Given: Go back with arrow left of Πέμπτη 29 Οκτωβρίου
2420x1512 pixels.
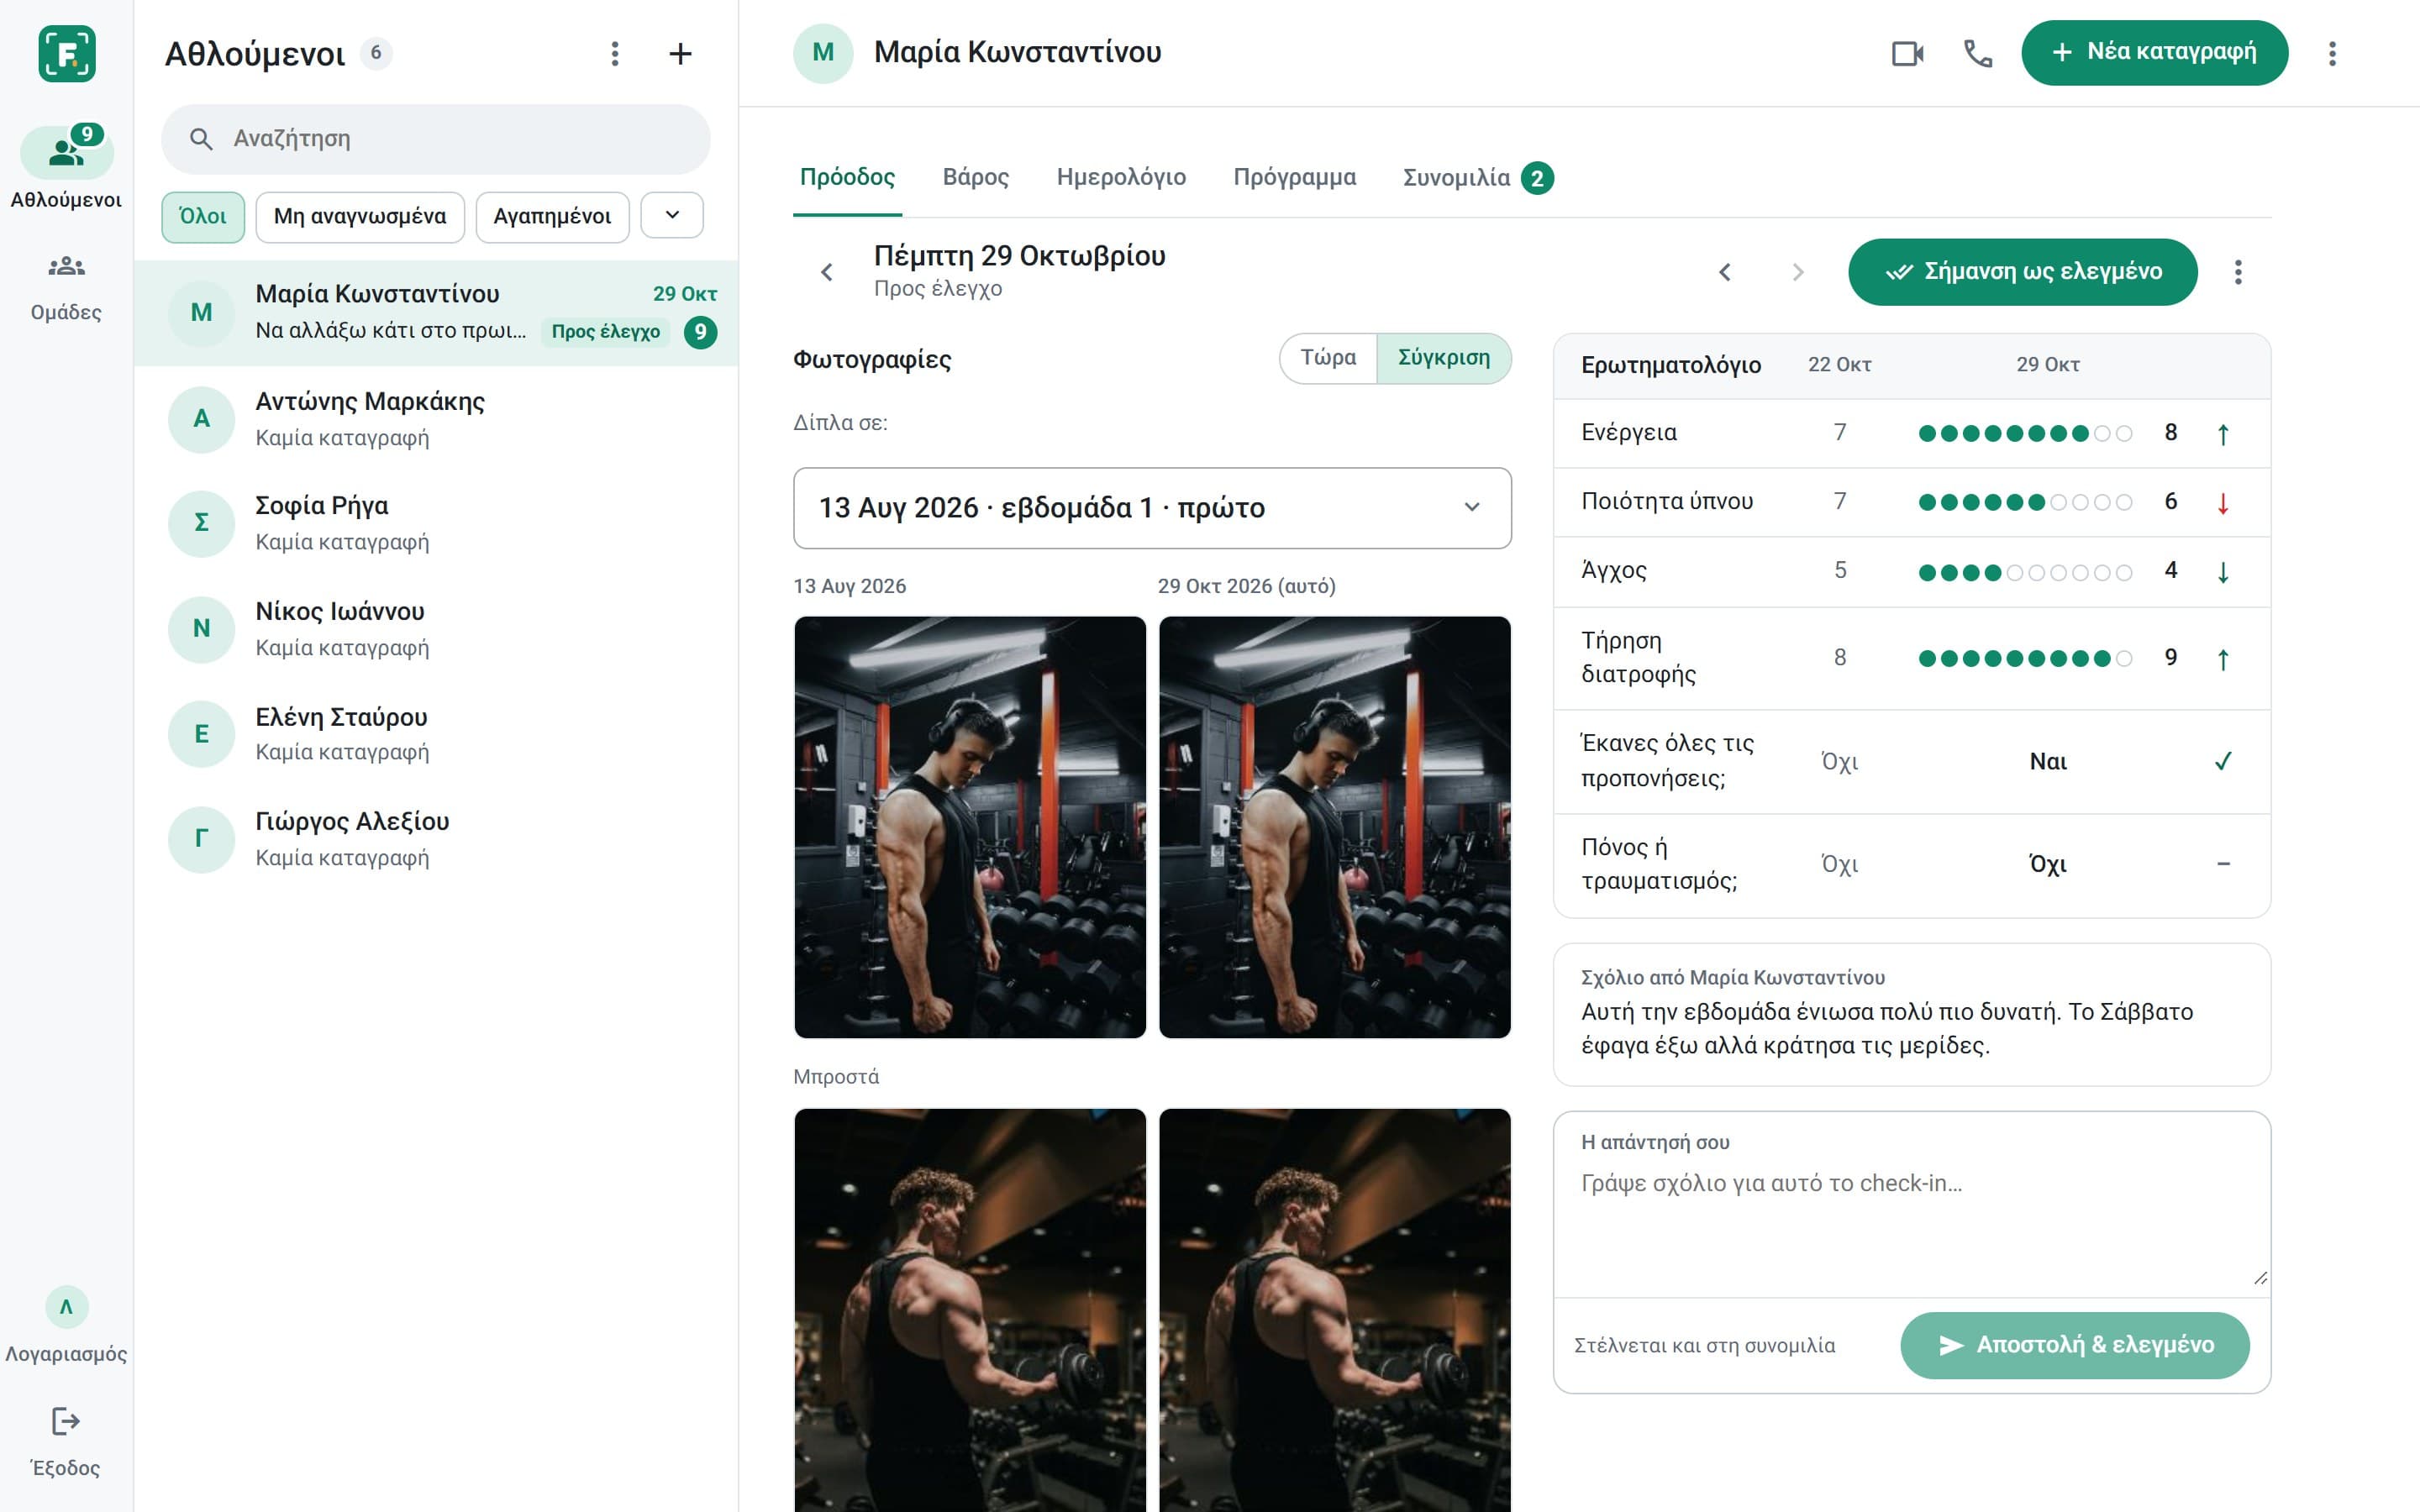Looking at the screenshot, I should coord(827,272).
